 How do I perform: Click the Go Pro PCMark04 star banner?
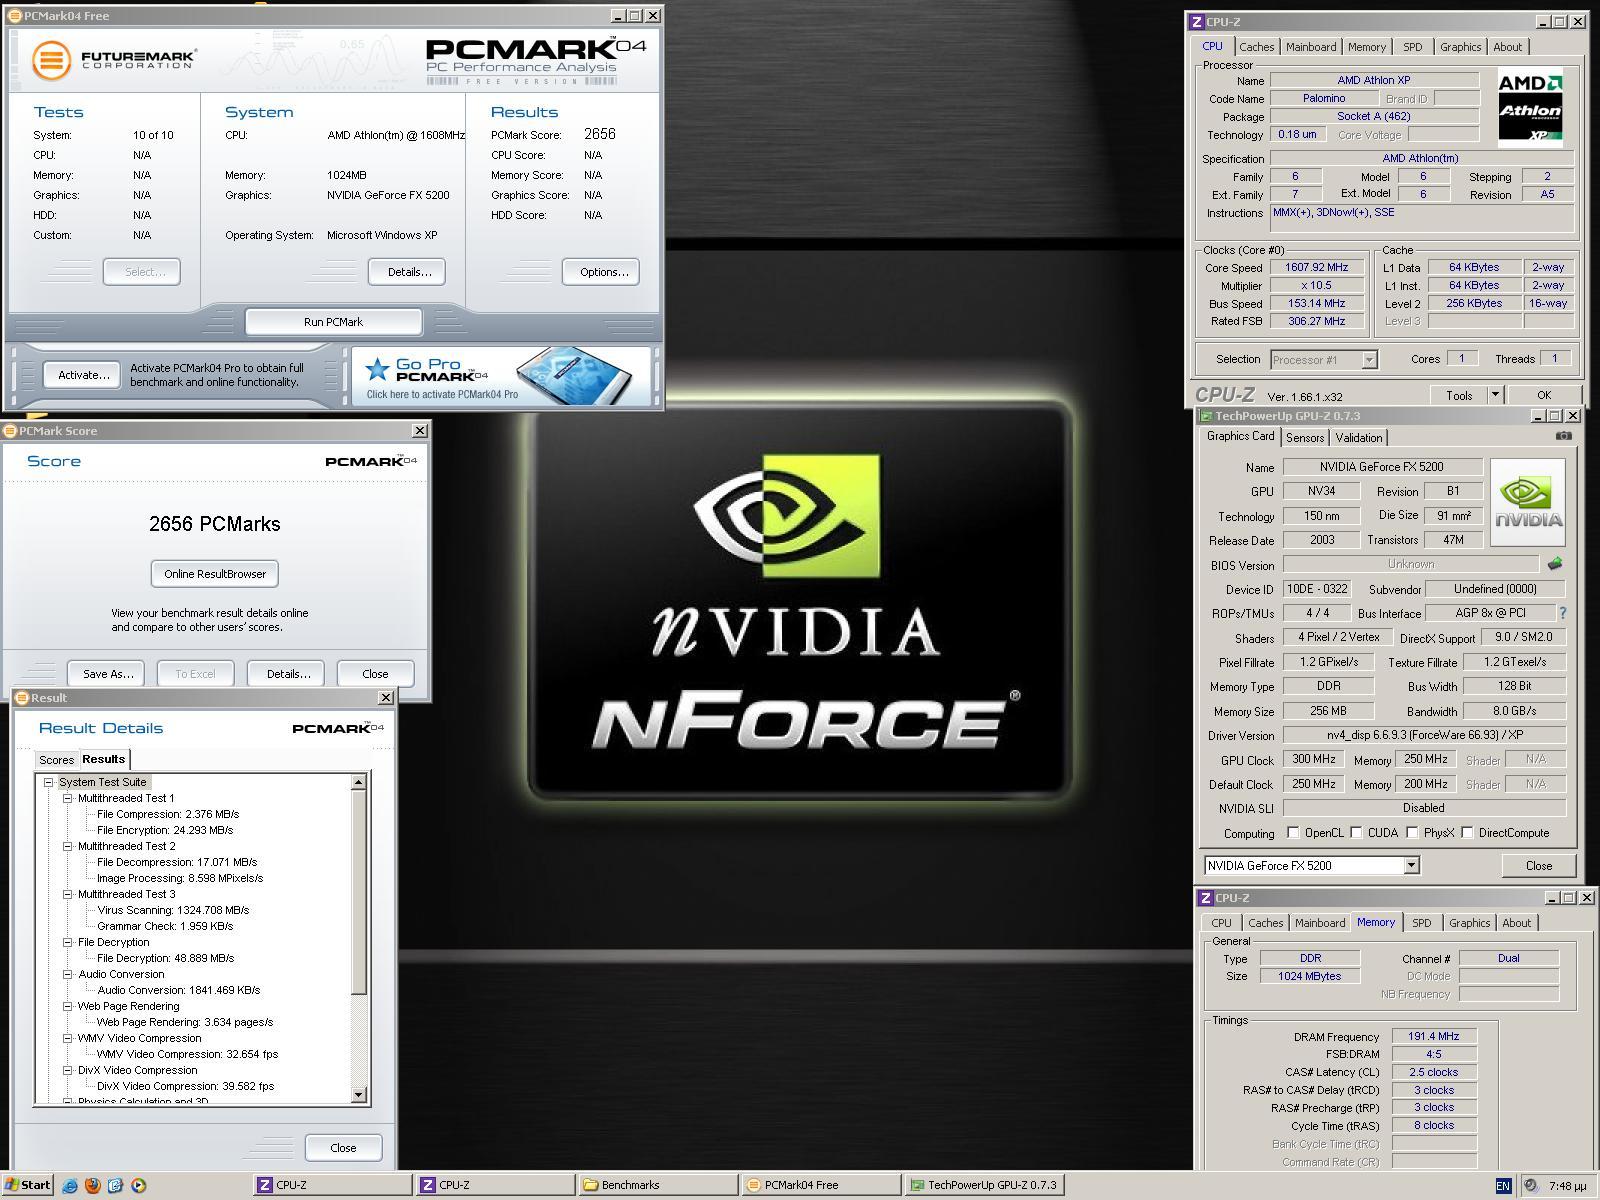click(x=500, y=376)
